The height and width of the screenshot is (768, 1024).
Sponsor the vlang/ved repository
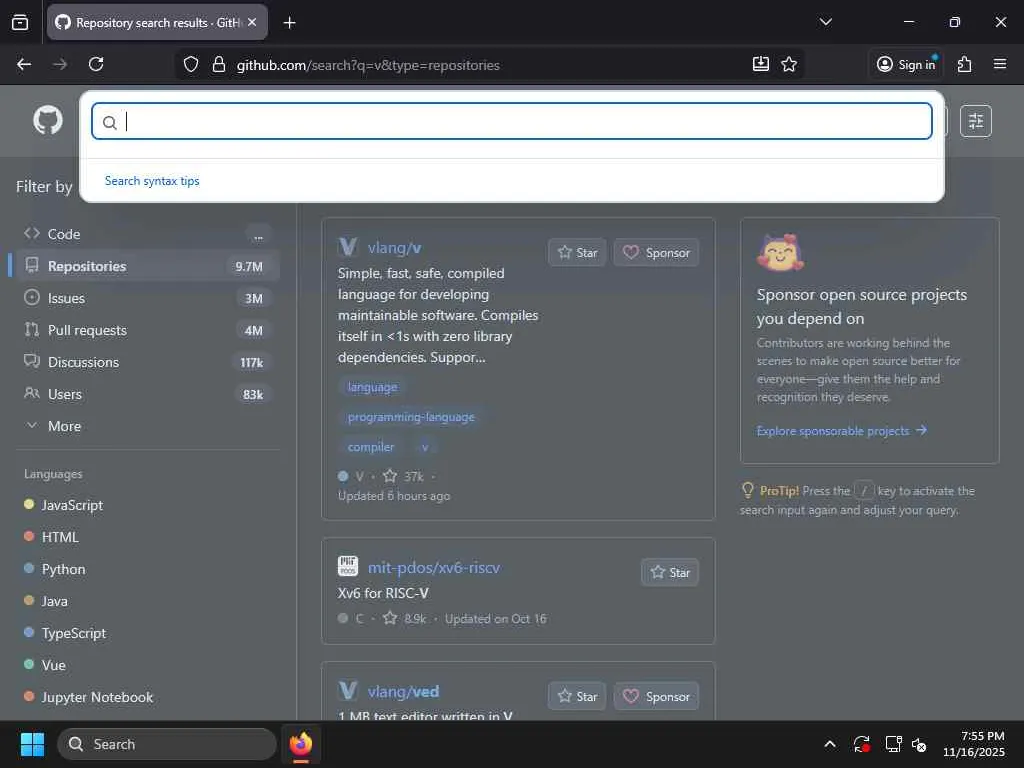click(x=656, y=696)
